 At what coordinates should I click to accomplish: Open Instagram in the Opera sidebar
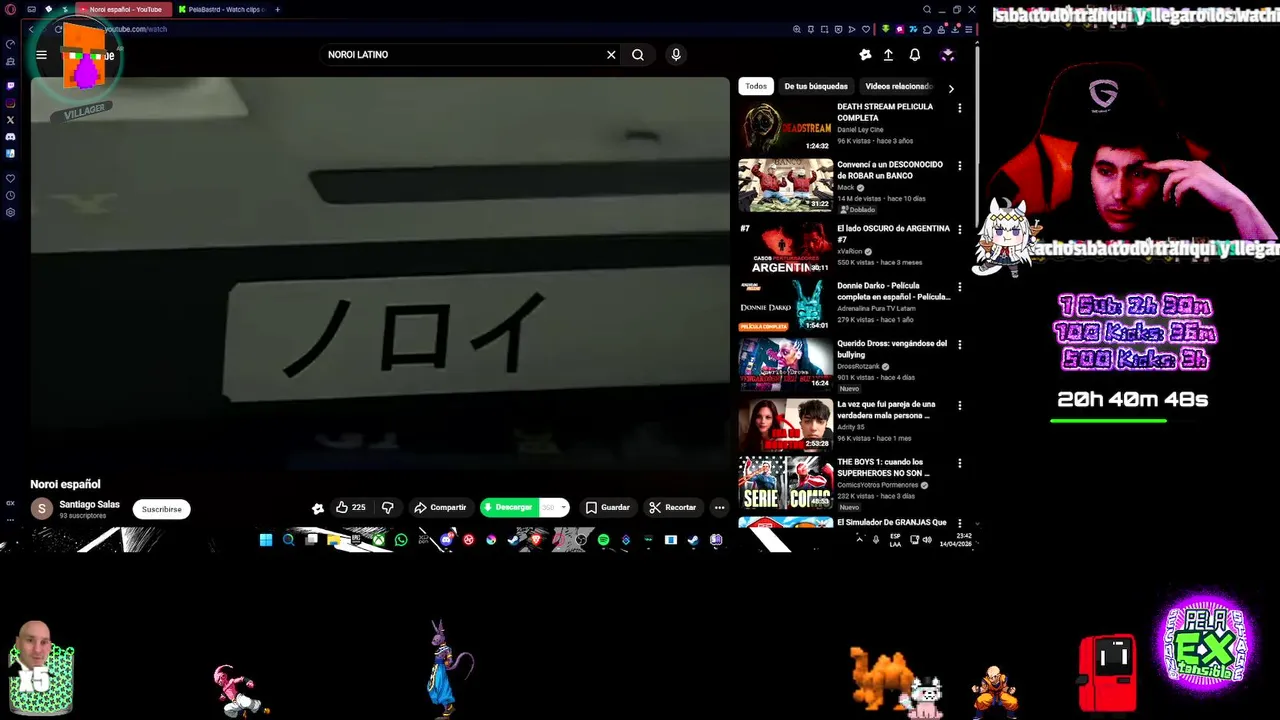click(11, 103)
